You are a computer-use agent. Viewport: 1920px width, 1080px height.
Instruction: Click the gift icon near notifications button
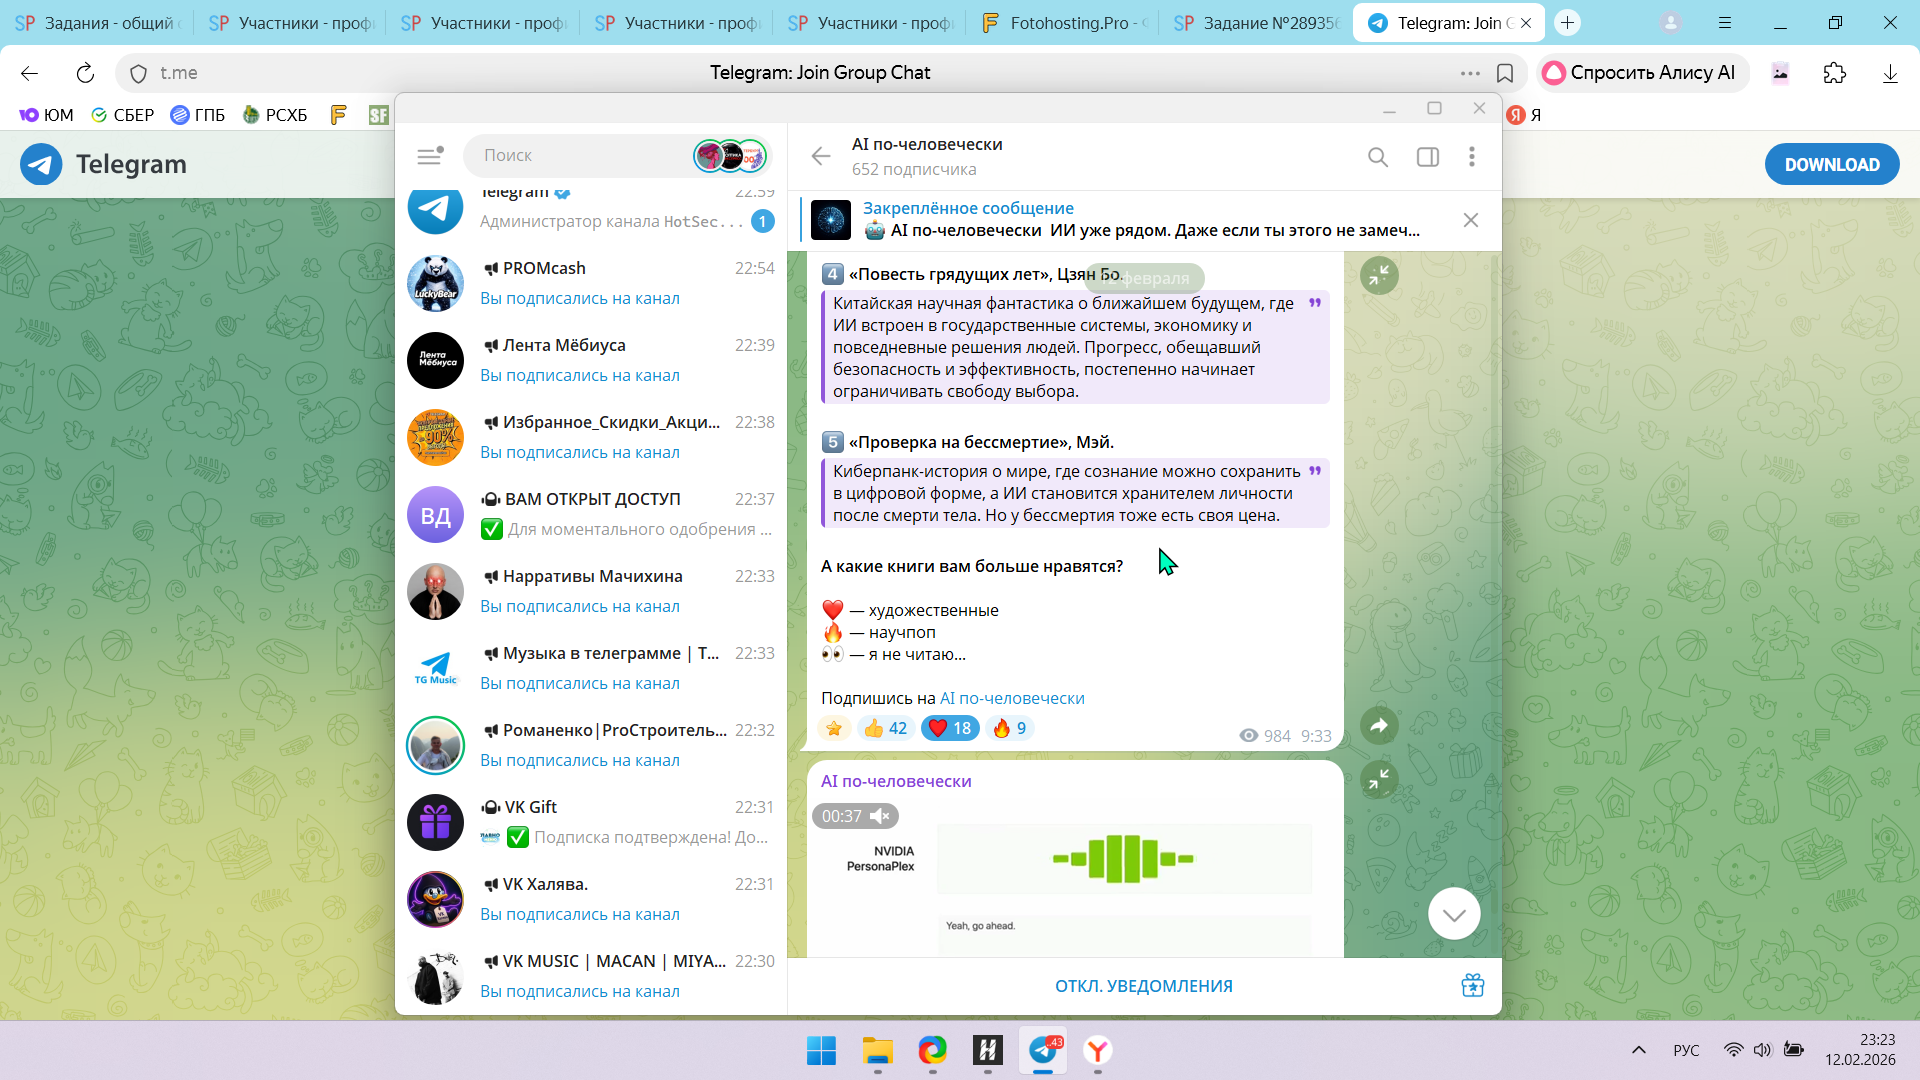point(1472,986)
